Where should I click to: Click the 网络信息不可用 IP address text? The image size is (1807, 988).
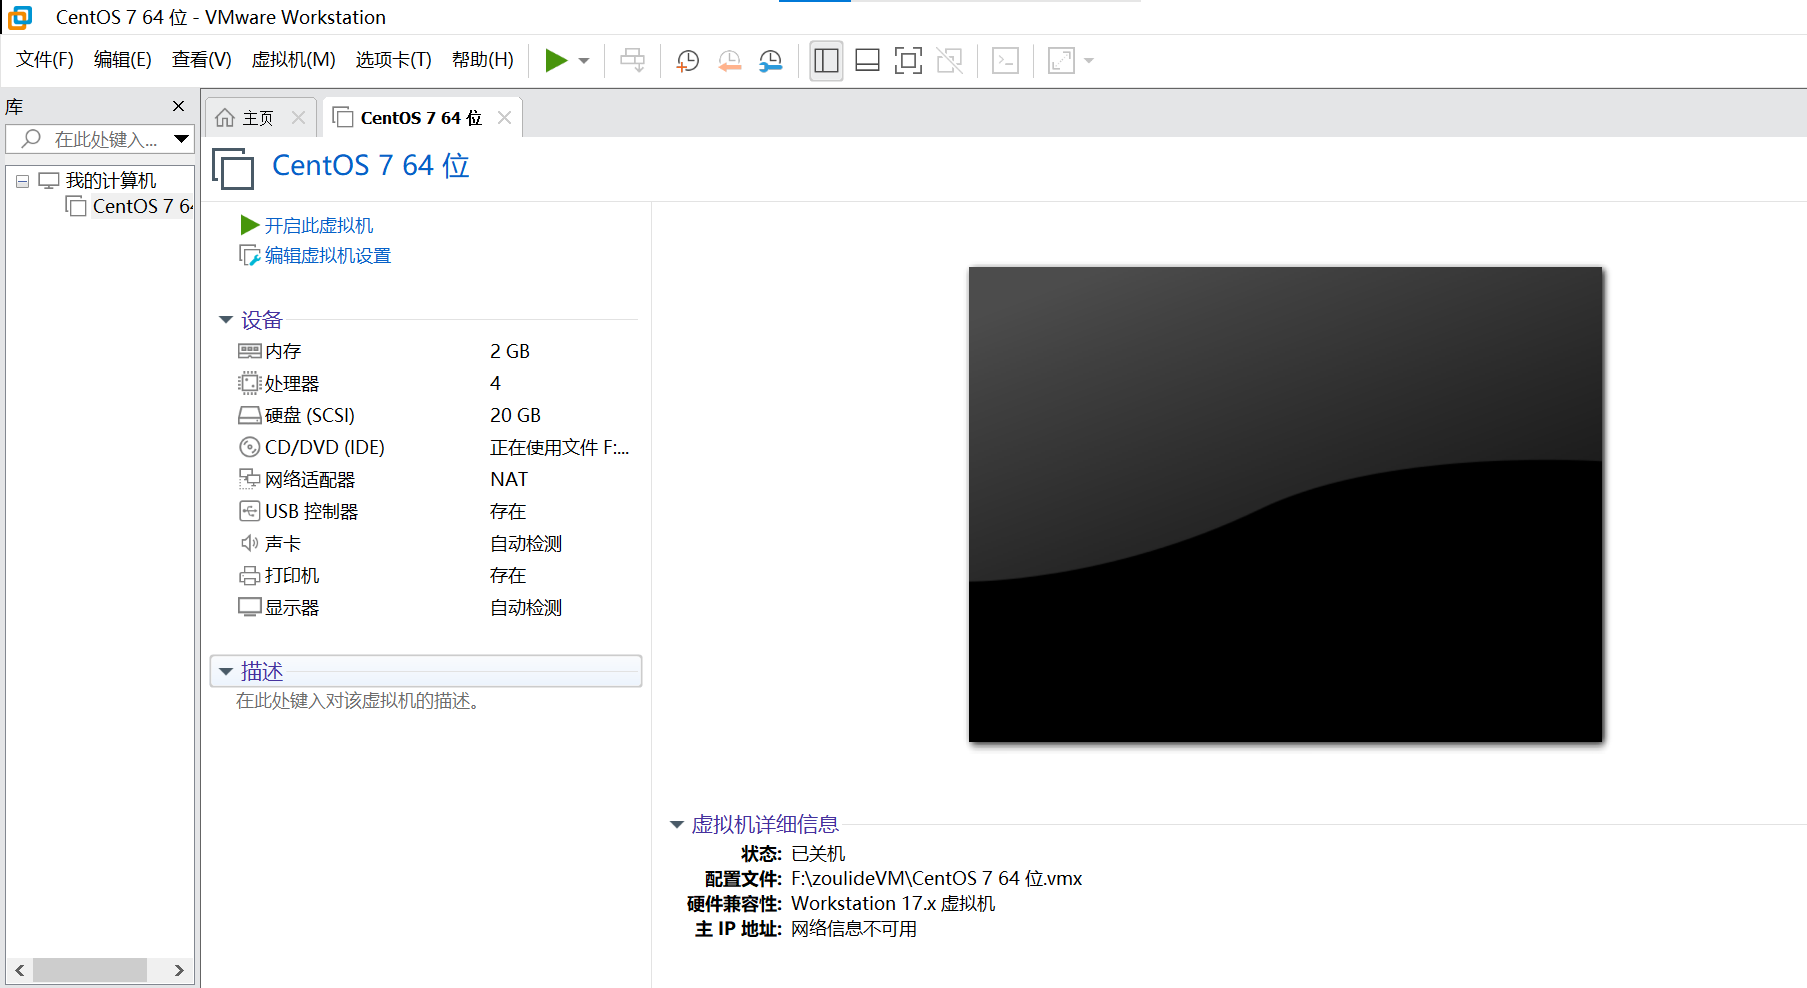point(854,929)
